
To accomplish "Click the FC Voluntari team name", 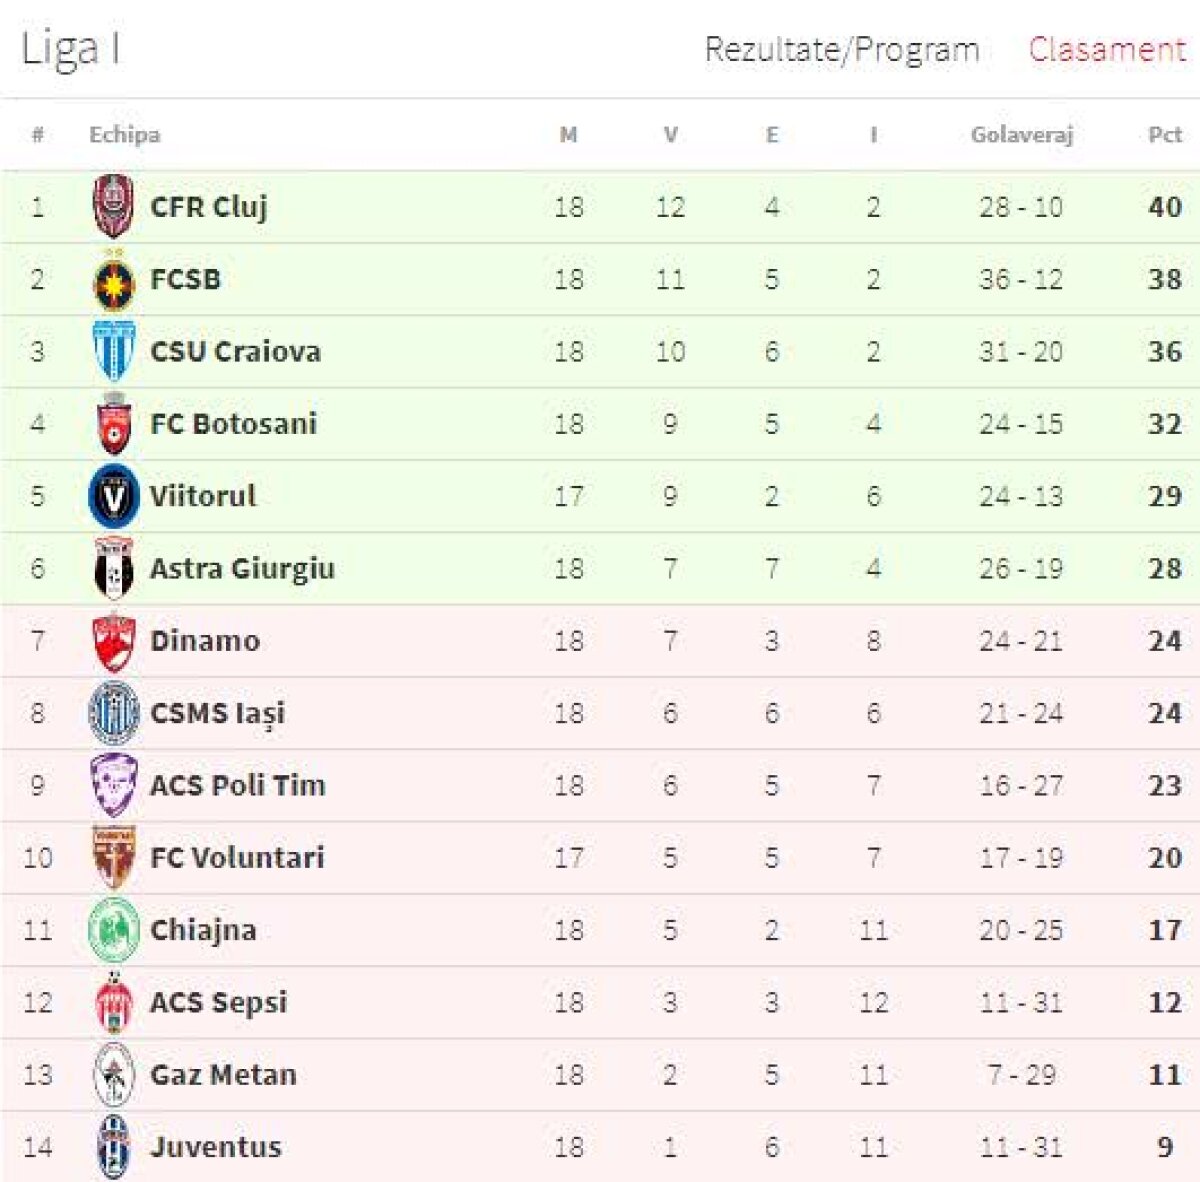I will coord(235,858).
